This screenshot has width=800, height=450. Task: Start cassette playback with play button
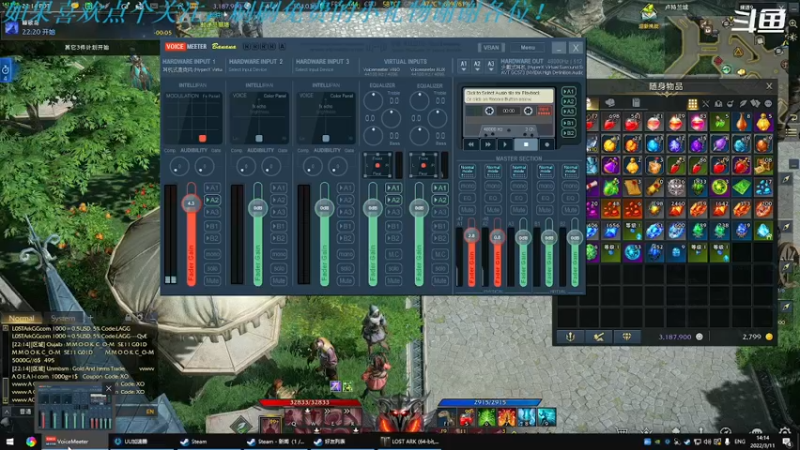coord(505,144)
